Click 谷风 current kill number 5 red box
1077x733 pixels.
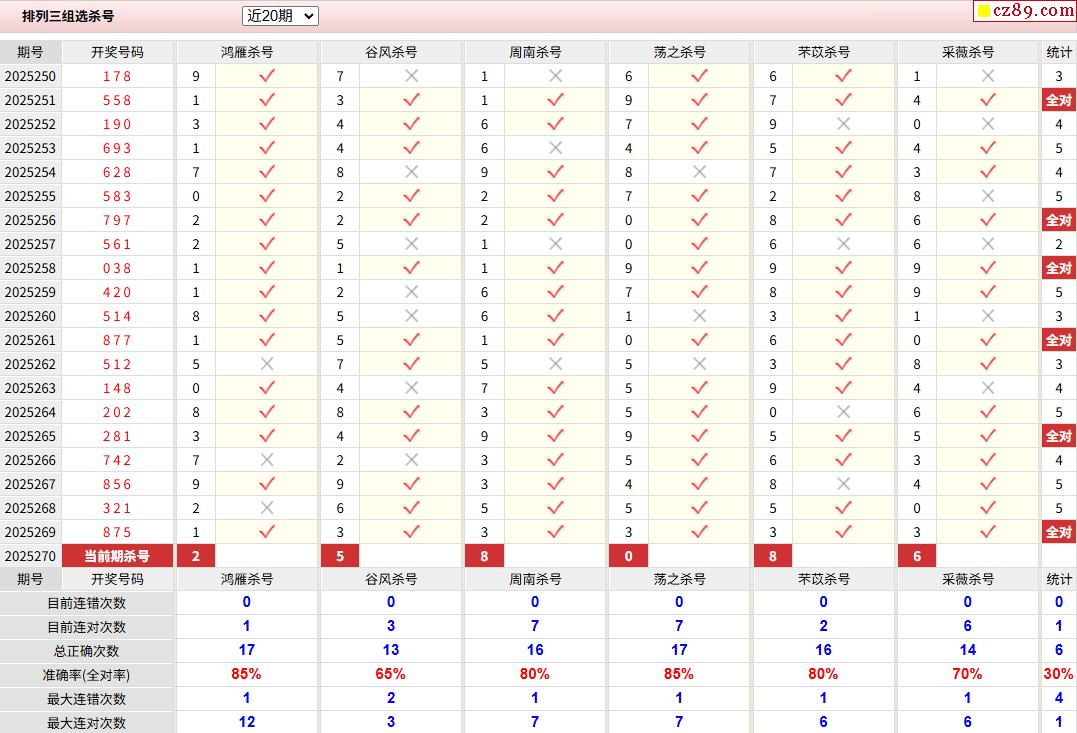(340, 556)
